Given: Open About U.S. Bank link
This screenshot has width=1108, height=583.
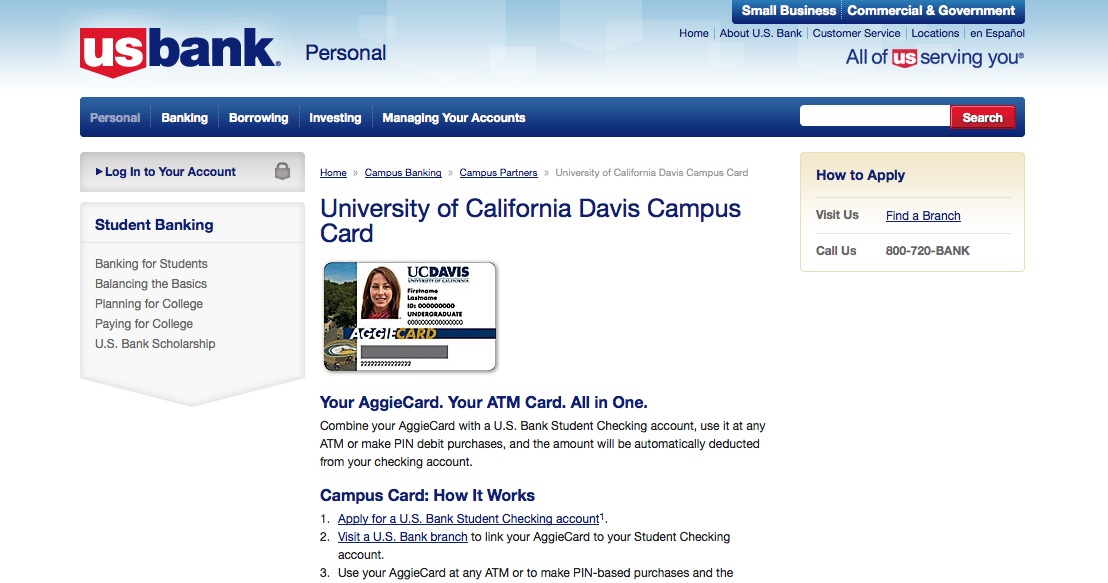Looking at the screenshot, I should pyautogui.click(x=760, y=33).
